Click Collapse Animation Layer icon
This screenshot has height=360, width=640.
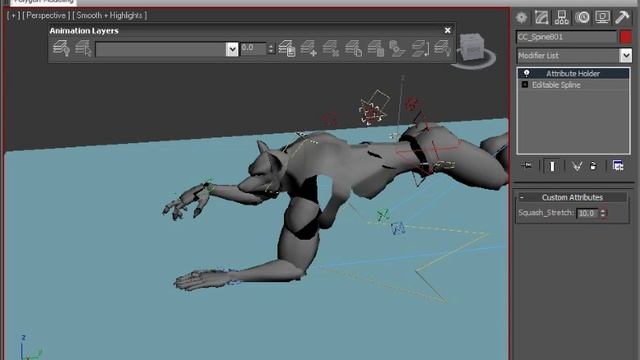[420, 49]
